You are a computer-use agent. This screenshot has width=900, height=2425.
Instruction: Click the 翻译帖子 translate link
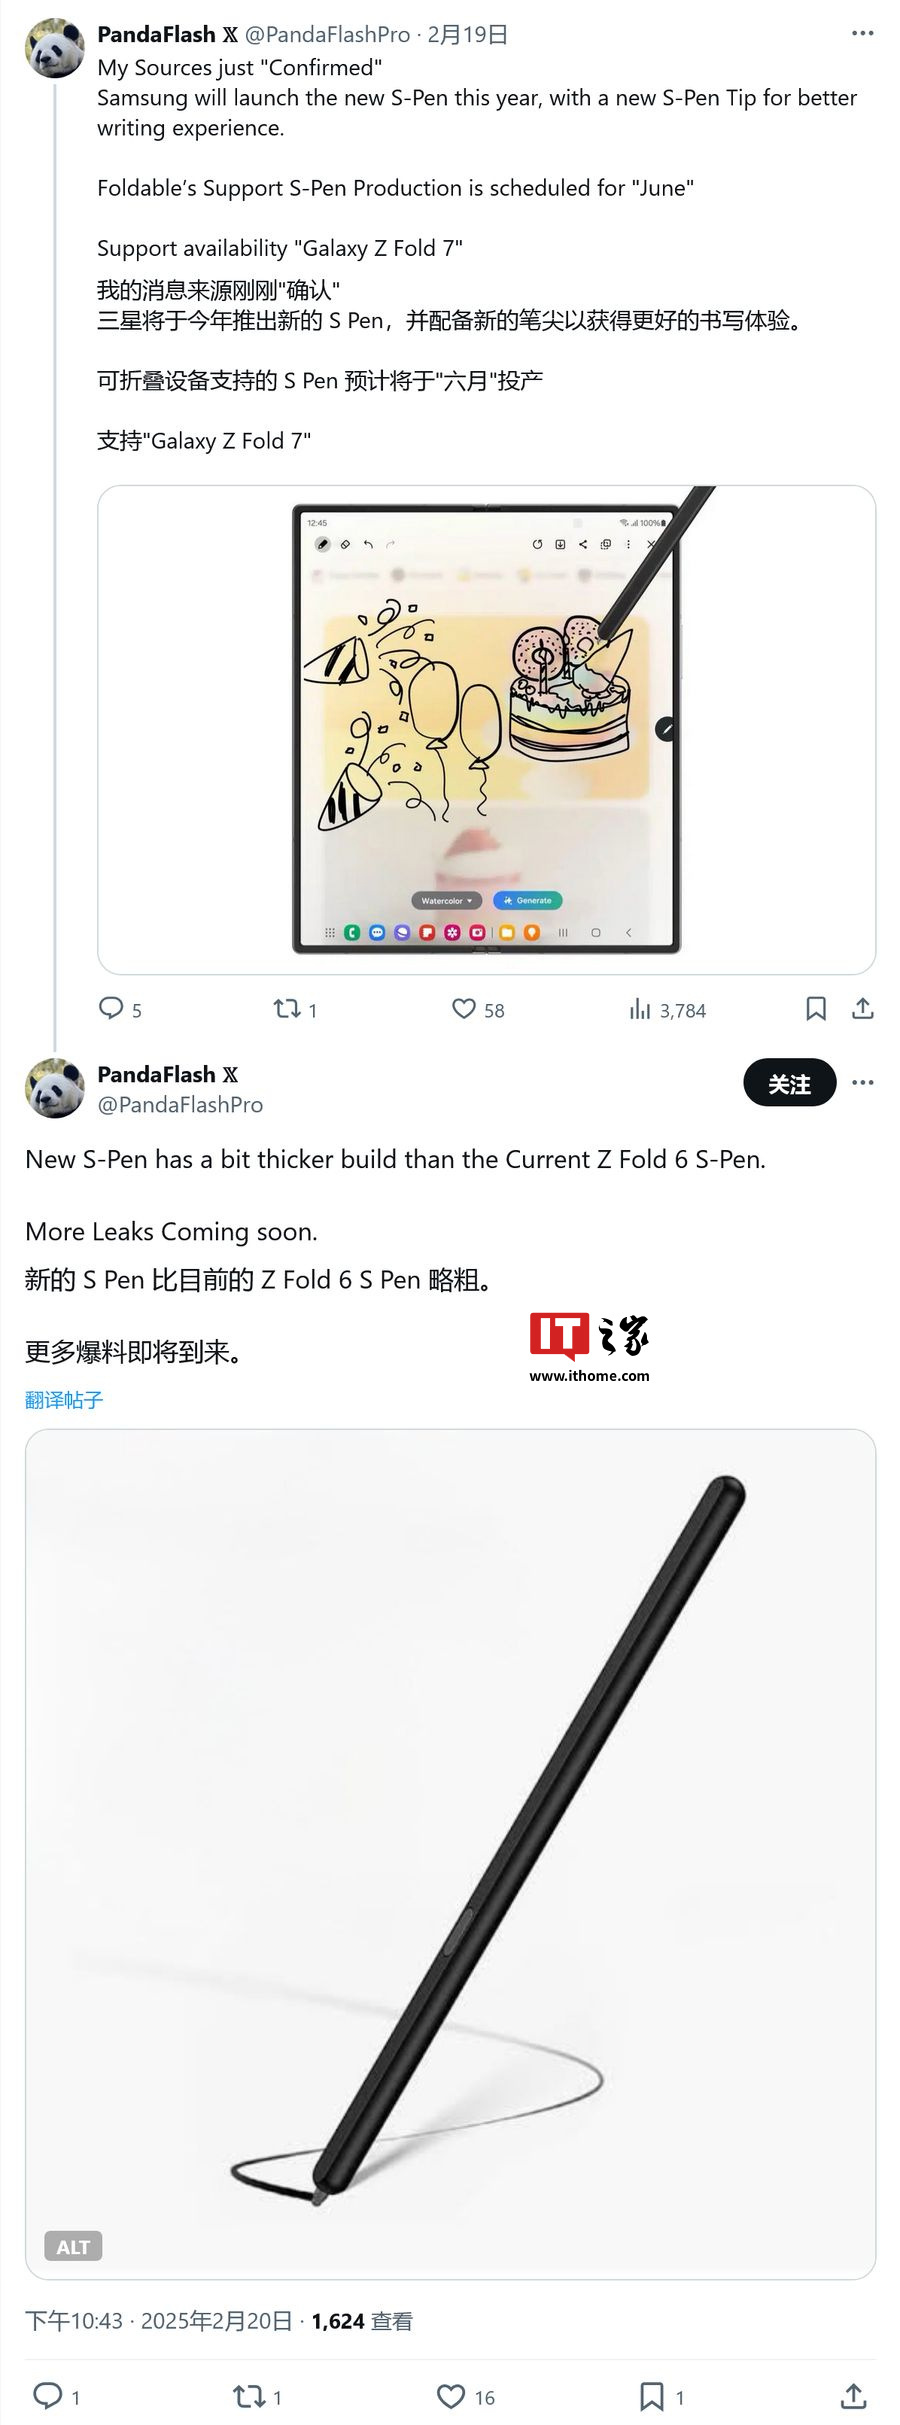(64, 1400)
